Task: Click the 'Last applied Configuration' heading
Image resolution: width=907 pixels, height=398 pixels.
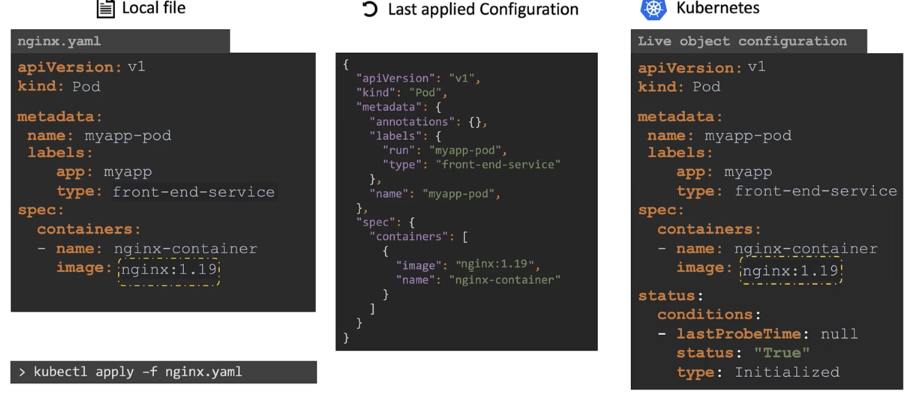Action: [483, 9]
